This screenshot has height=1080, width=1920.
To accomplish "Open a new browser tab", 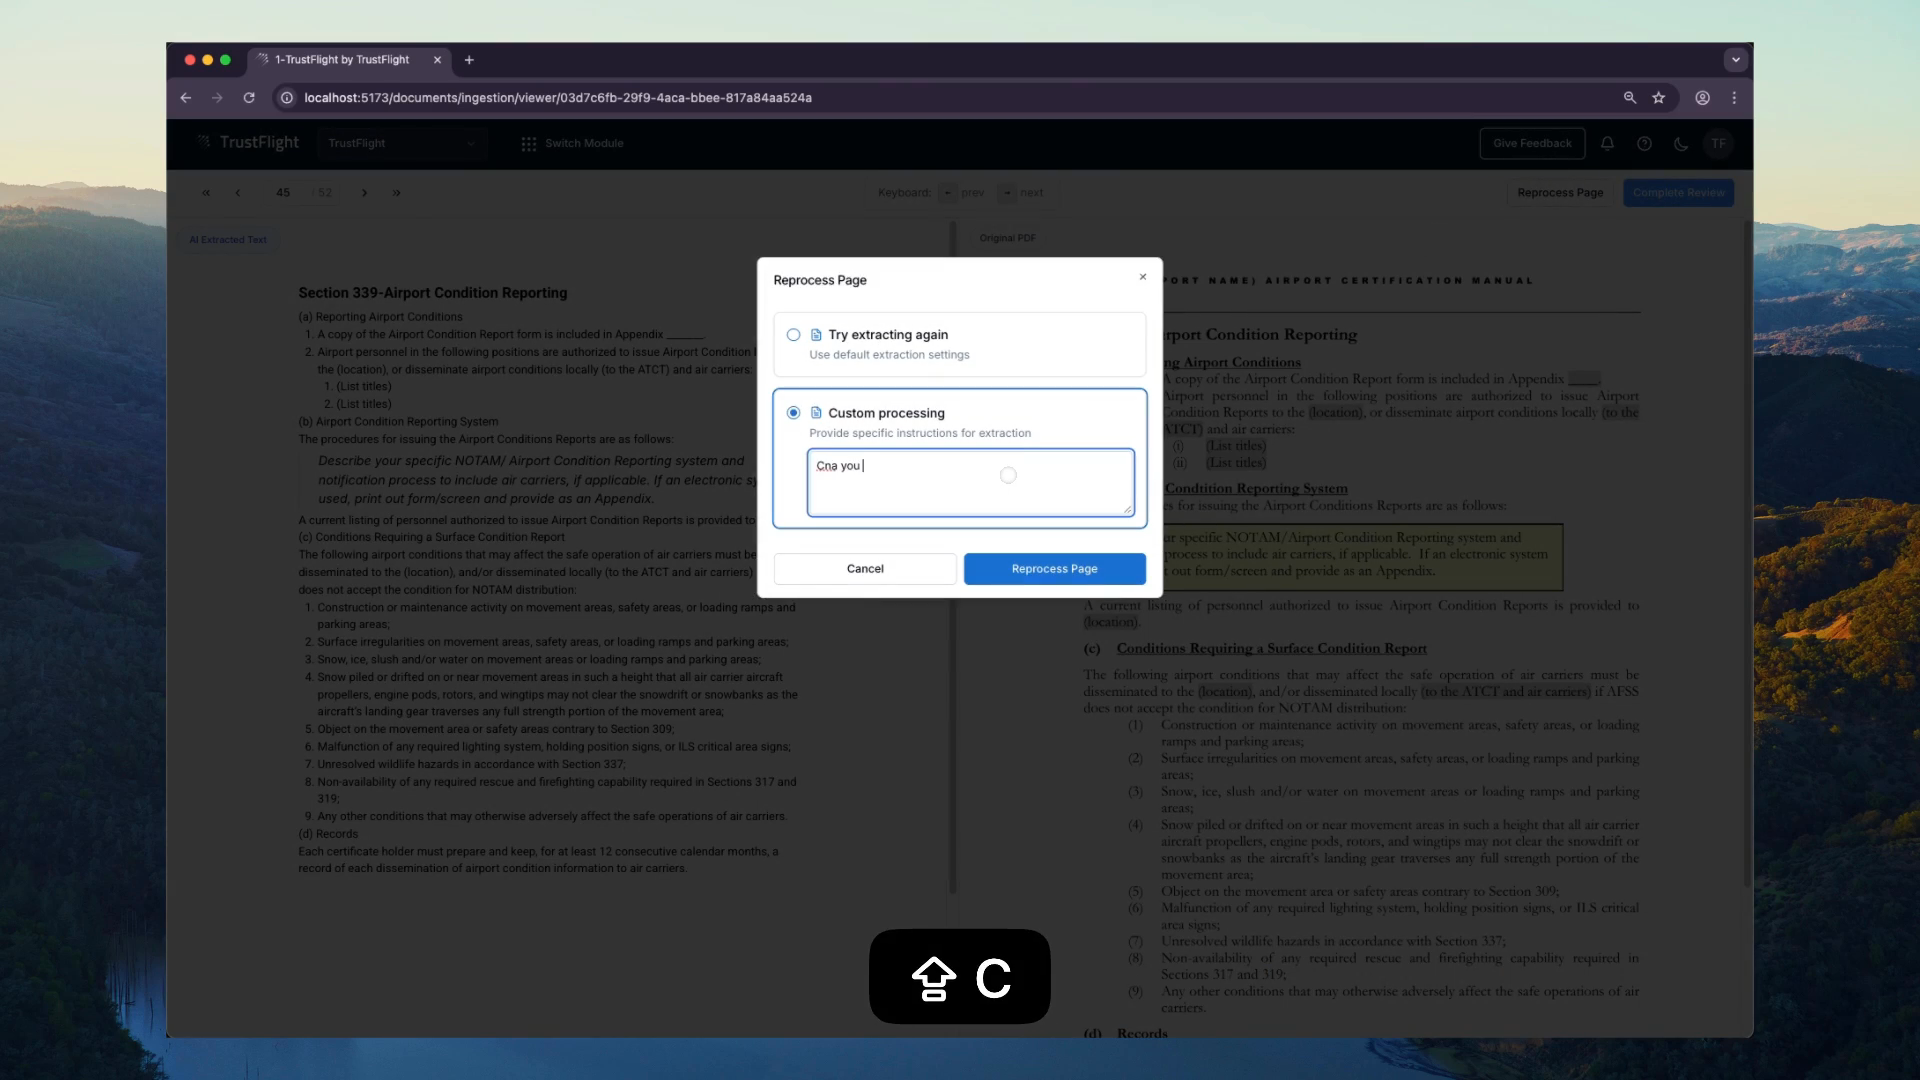I will click(469, 60).
